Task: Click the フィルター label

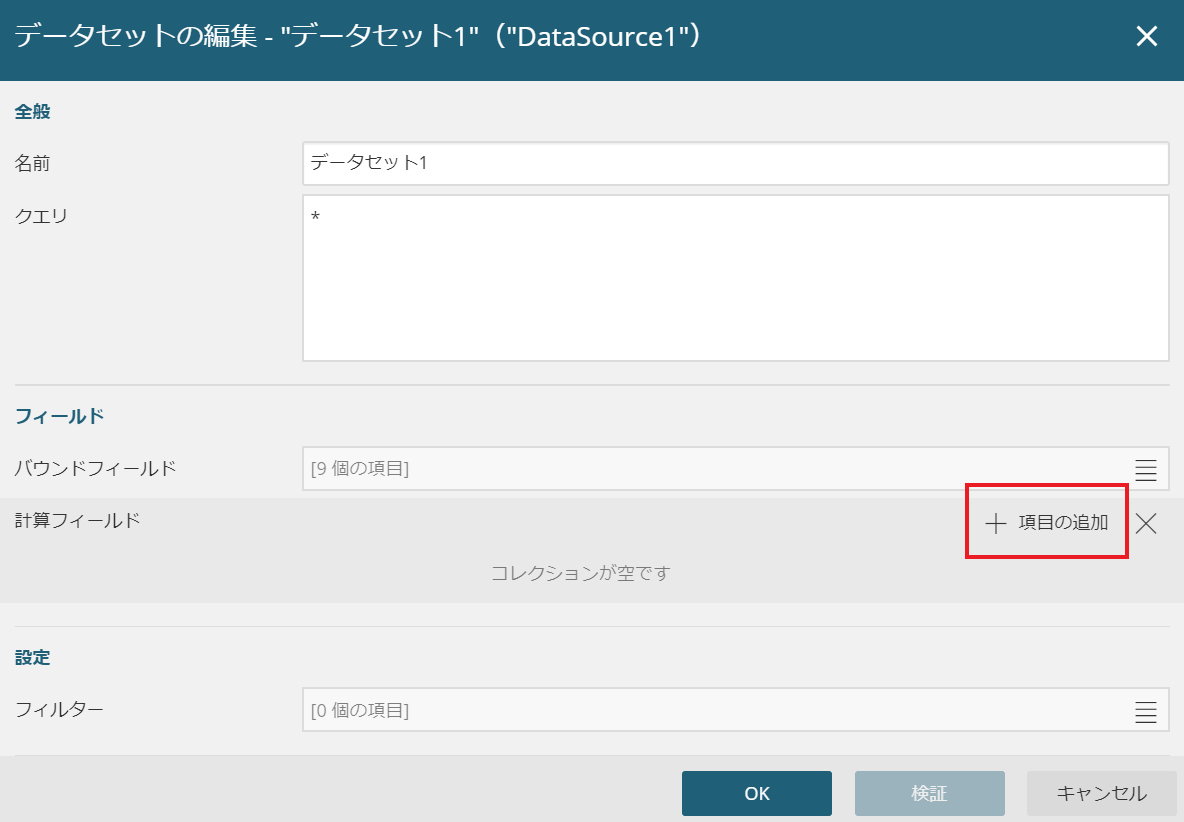Action: point(60,710)
